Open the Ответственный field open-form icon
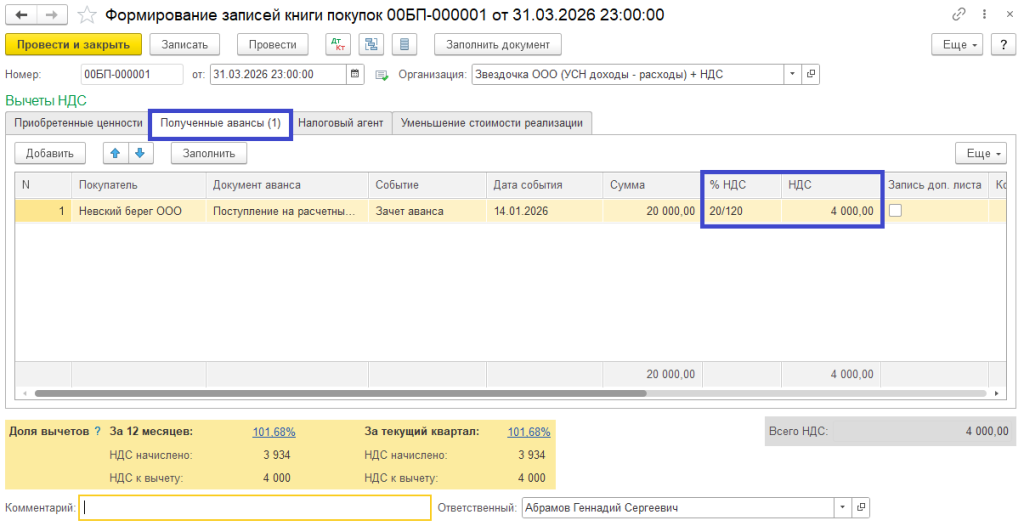 (861, 508)
